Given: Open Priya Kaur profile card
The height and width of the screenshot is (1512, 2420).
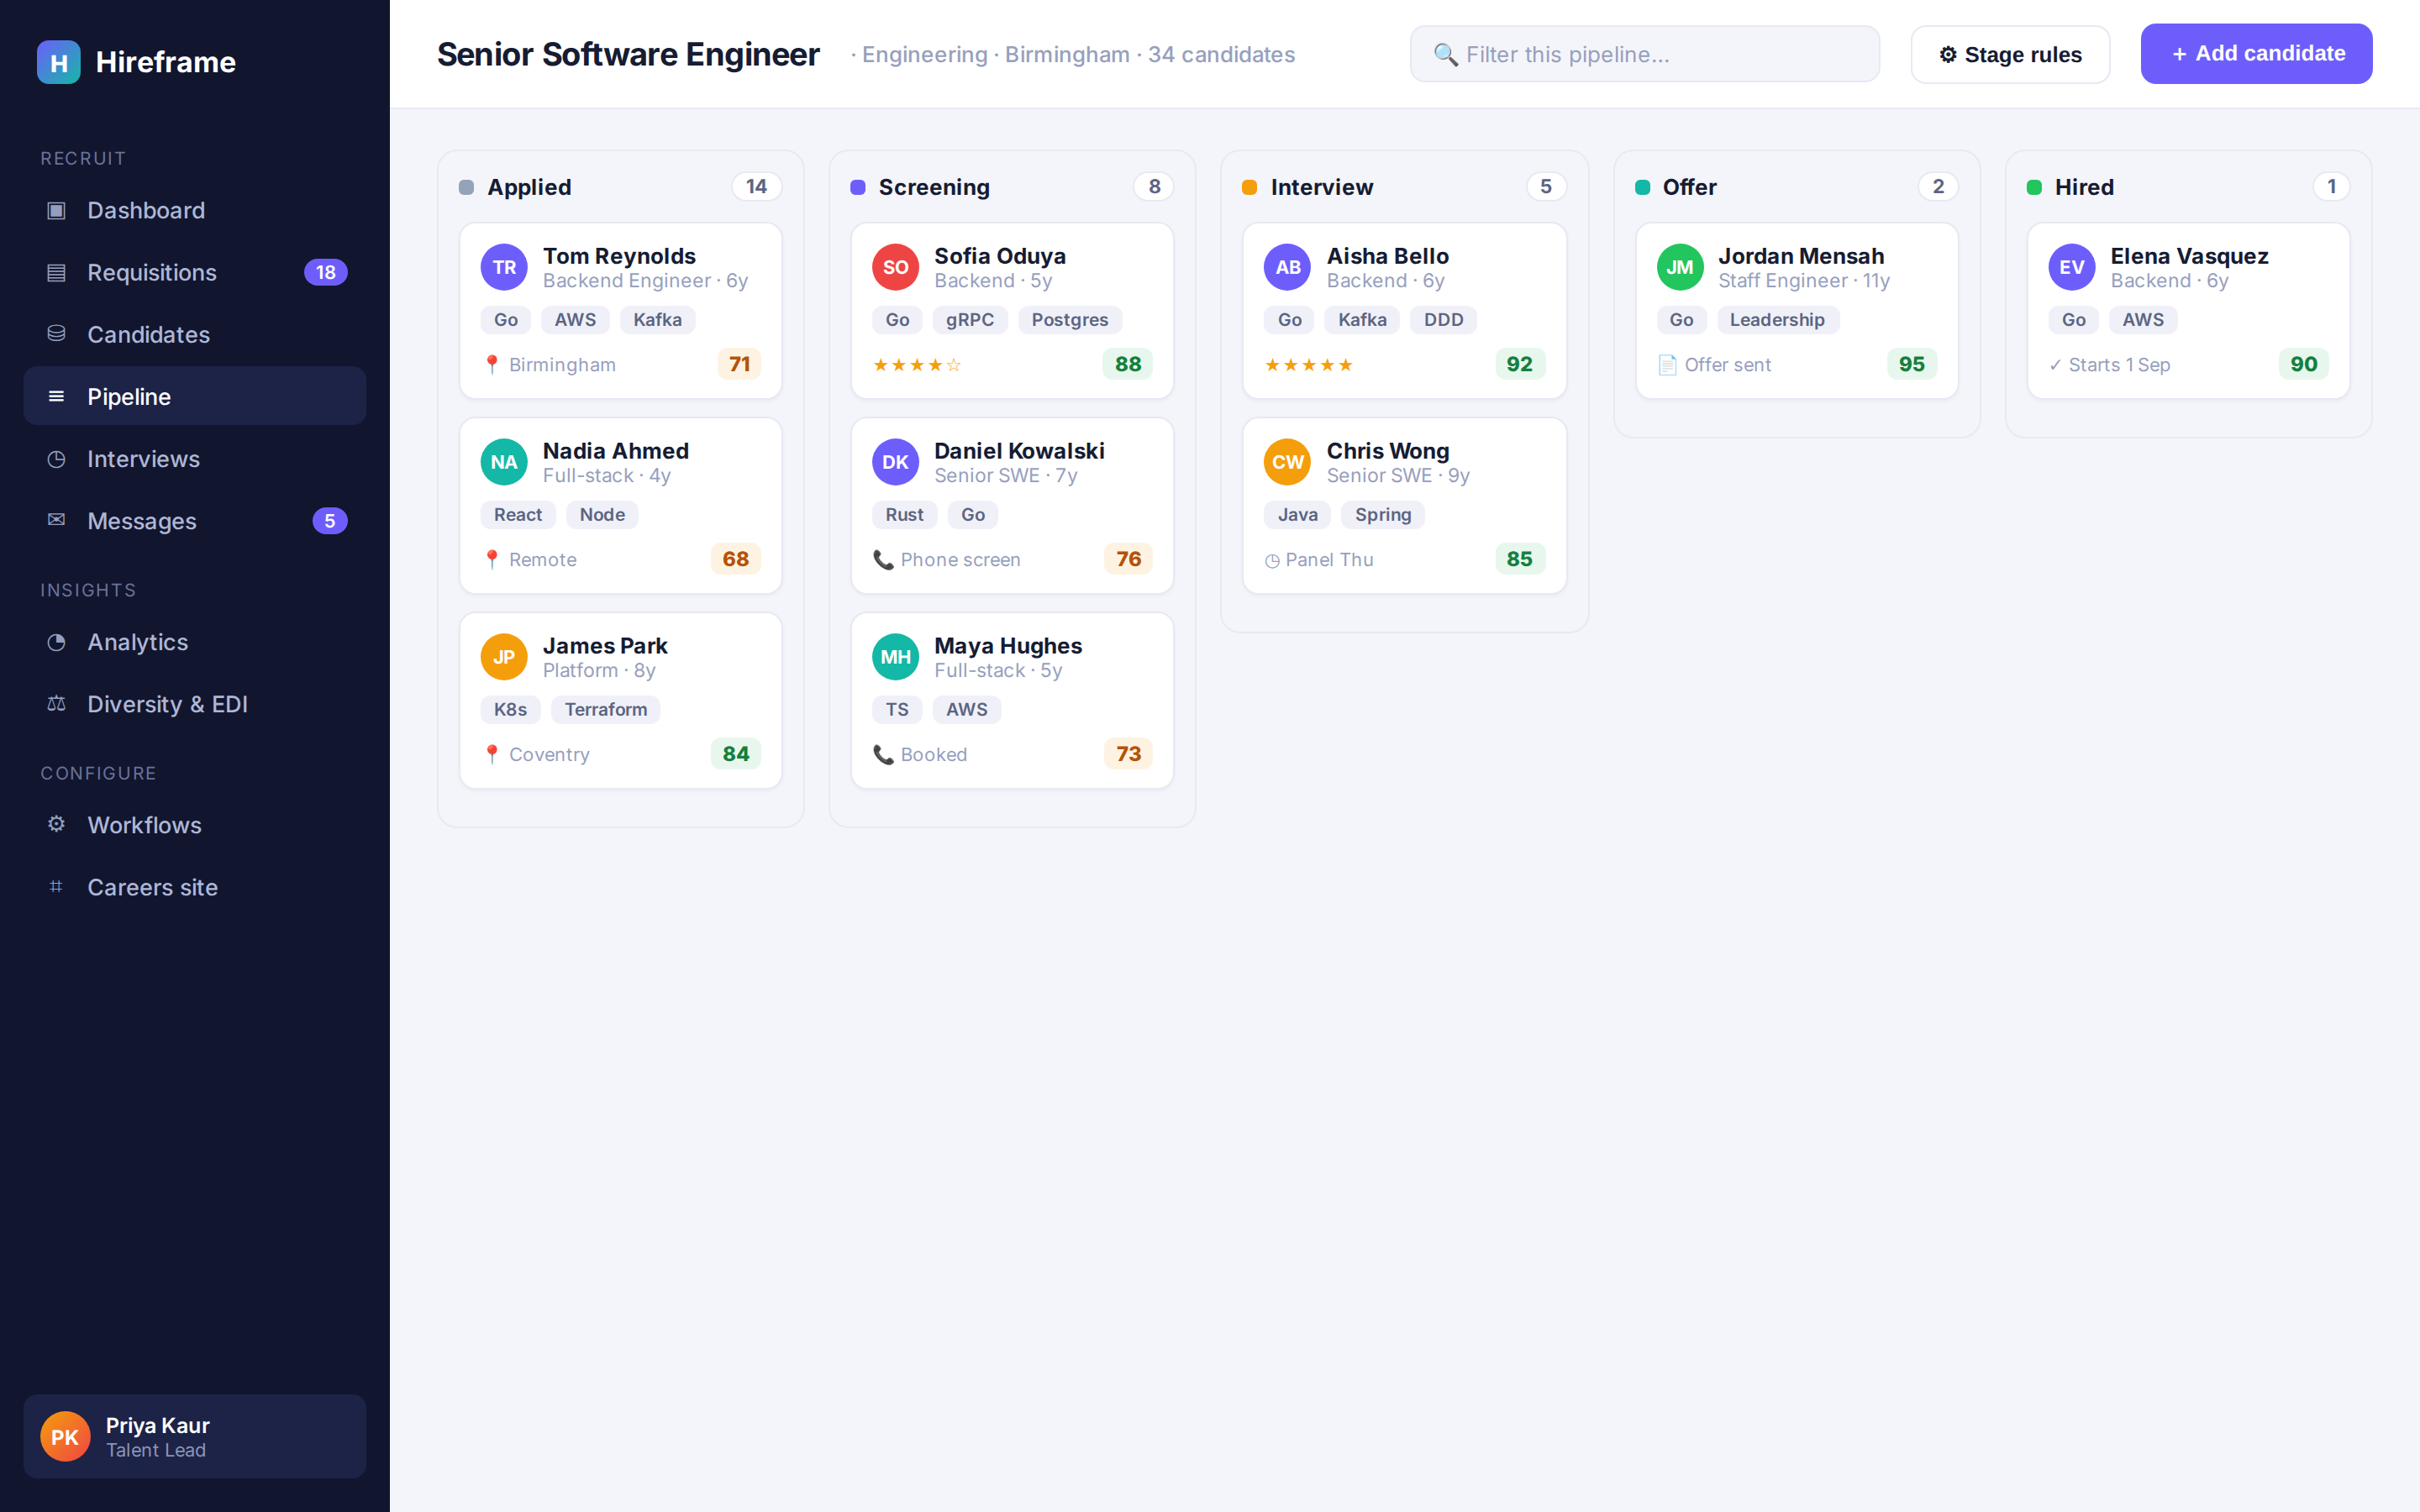Looking at the screenshot, I should tap(195, 1436).
